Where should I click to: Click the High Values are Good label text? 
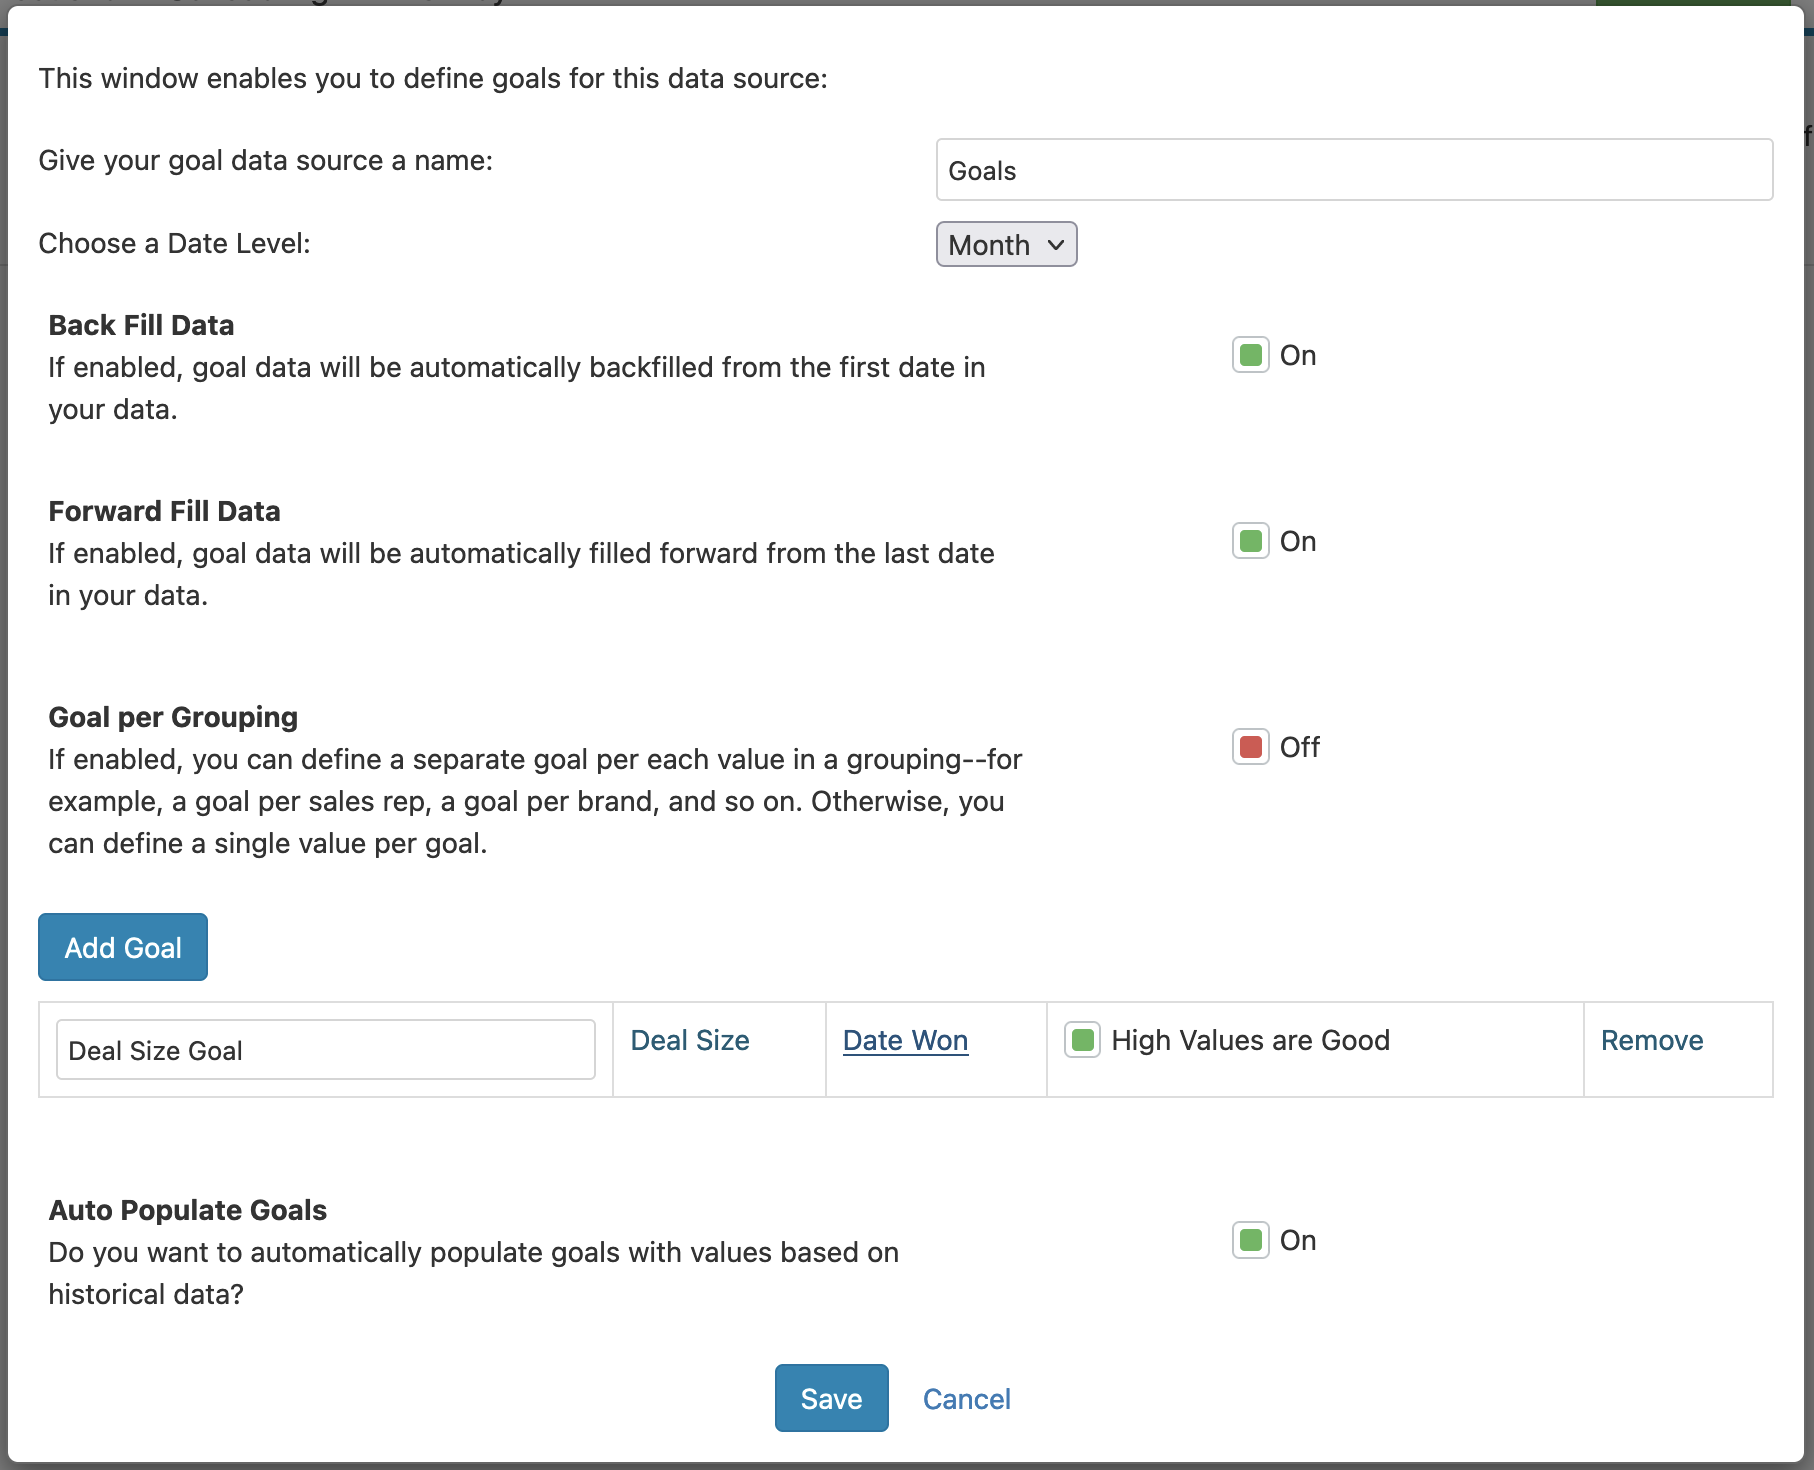(1250, 1040)
